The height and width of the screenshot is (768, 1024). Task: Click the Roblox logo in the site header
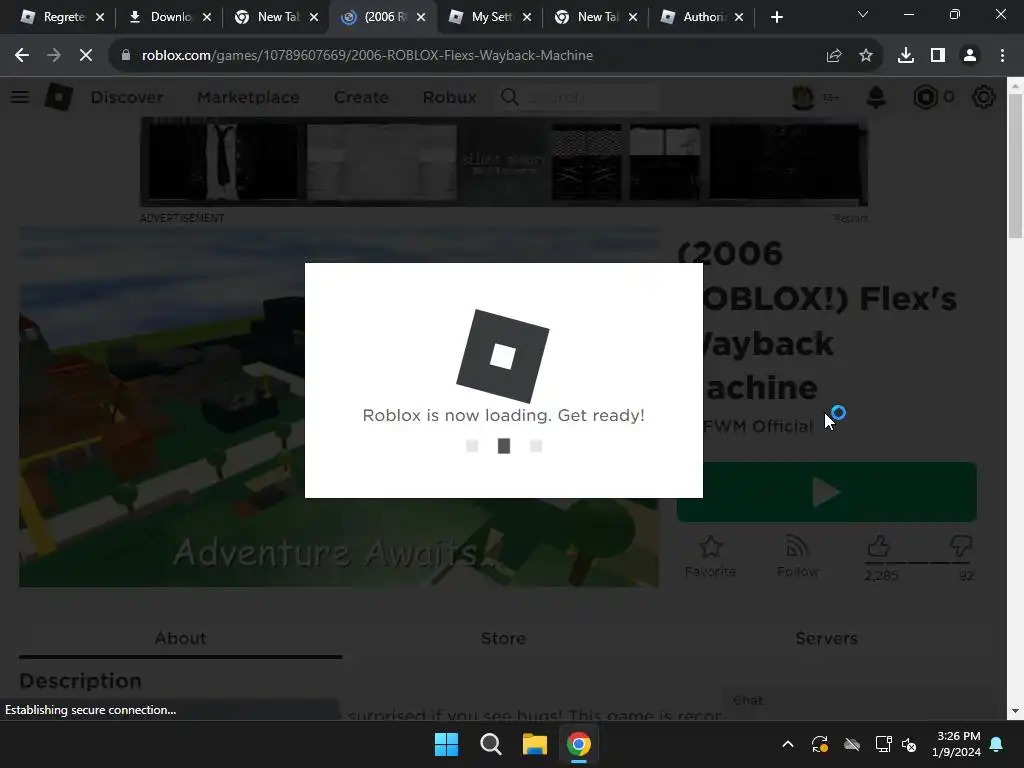(59, 97)
